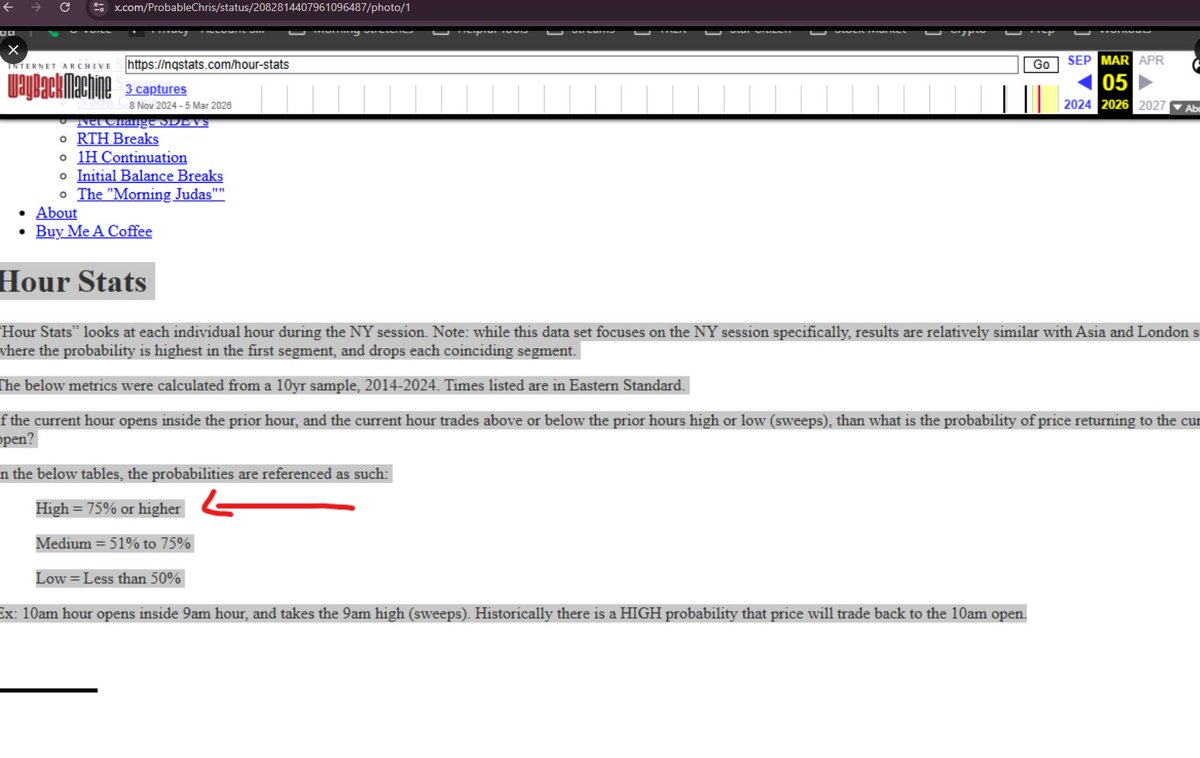Select the '8 Nov 2024 - 5 Mar 2026' date range
Image resolution: width=1200 pixels, height=758 pixels.
[x=180, y=105]
